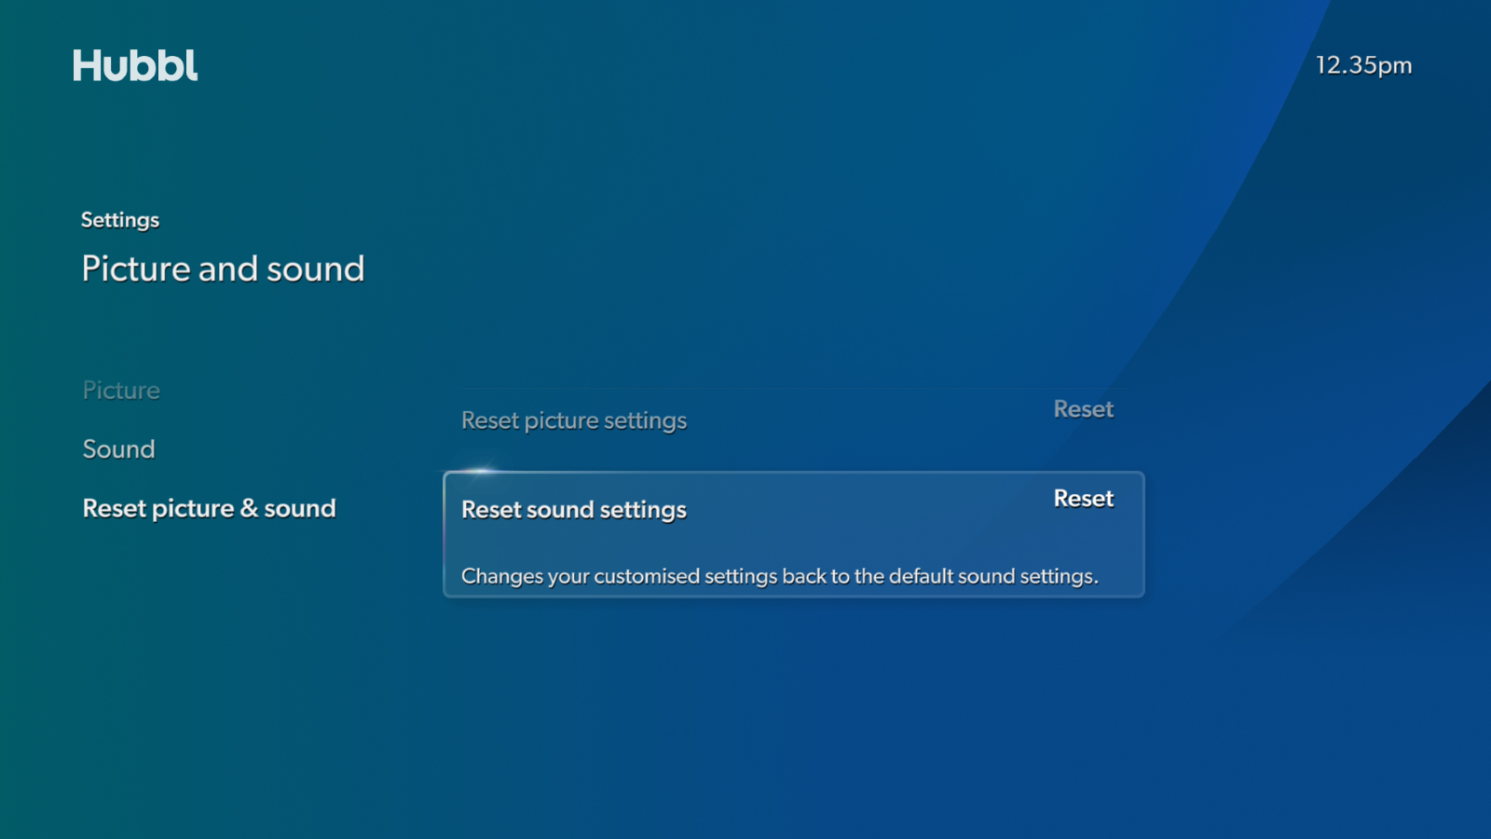1491x839 pixels.
Task: Select the Reset picture & sound menu item
Action: [x=209, y=508]
